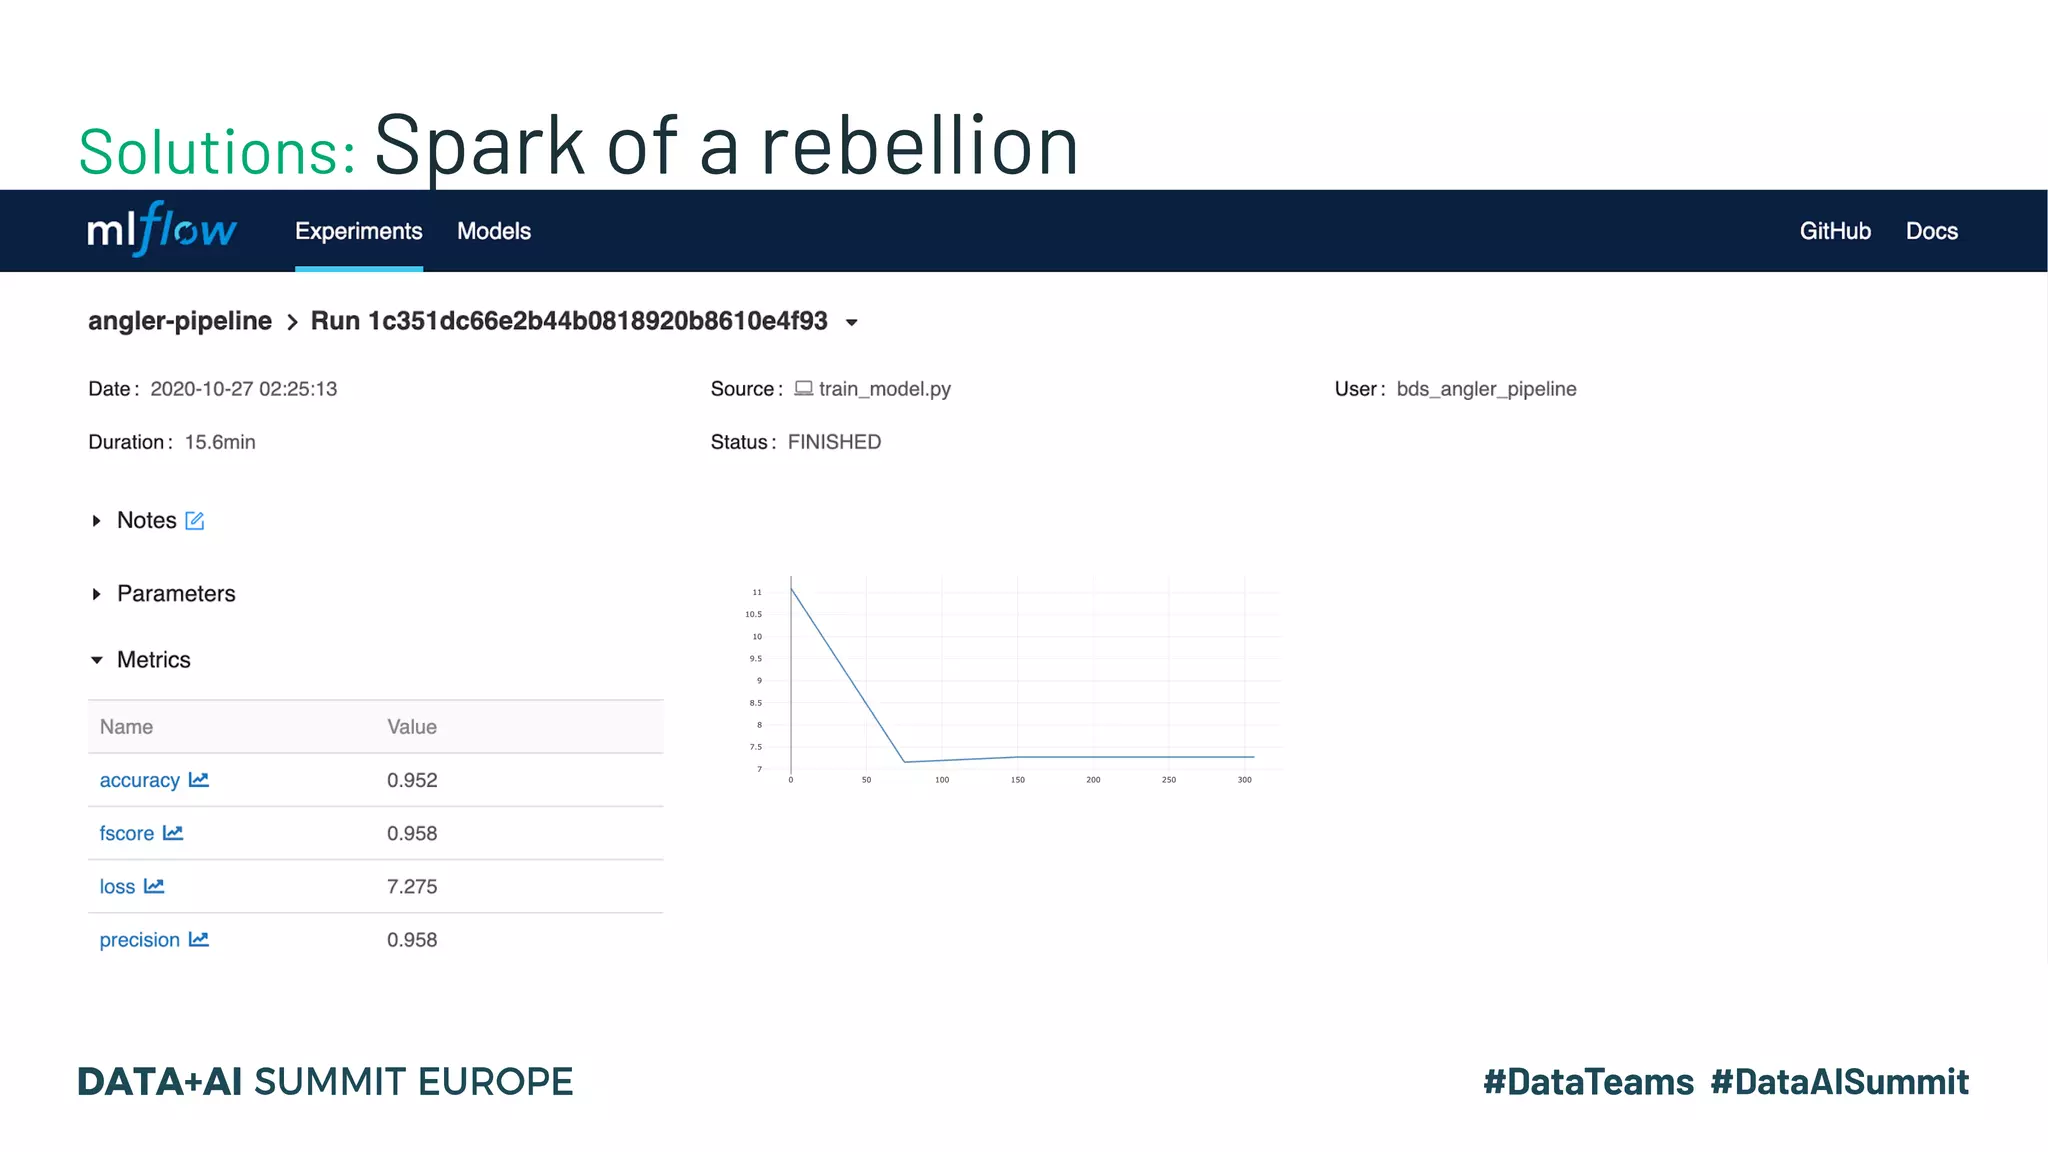Click the edit Notes pencil icon
Screen dimensions: 2048x1152
[x=195, y=521]
